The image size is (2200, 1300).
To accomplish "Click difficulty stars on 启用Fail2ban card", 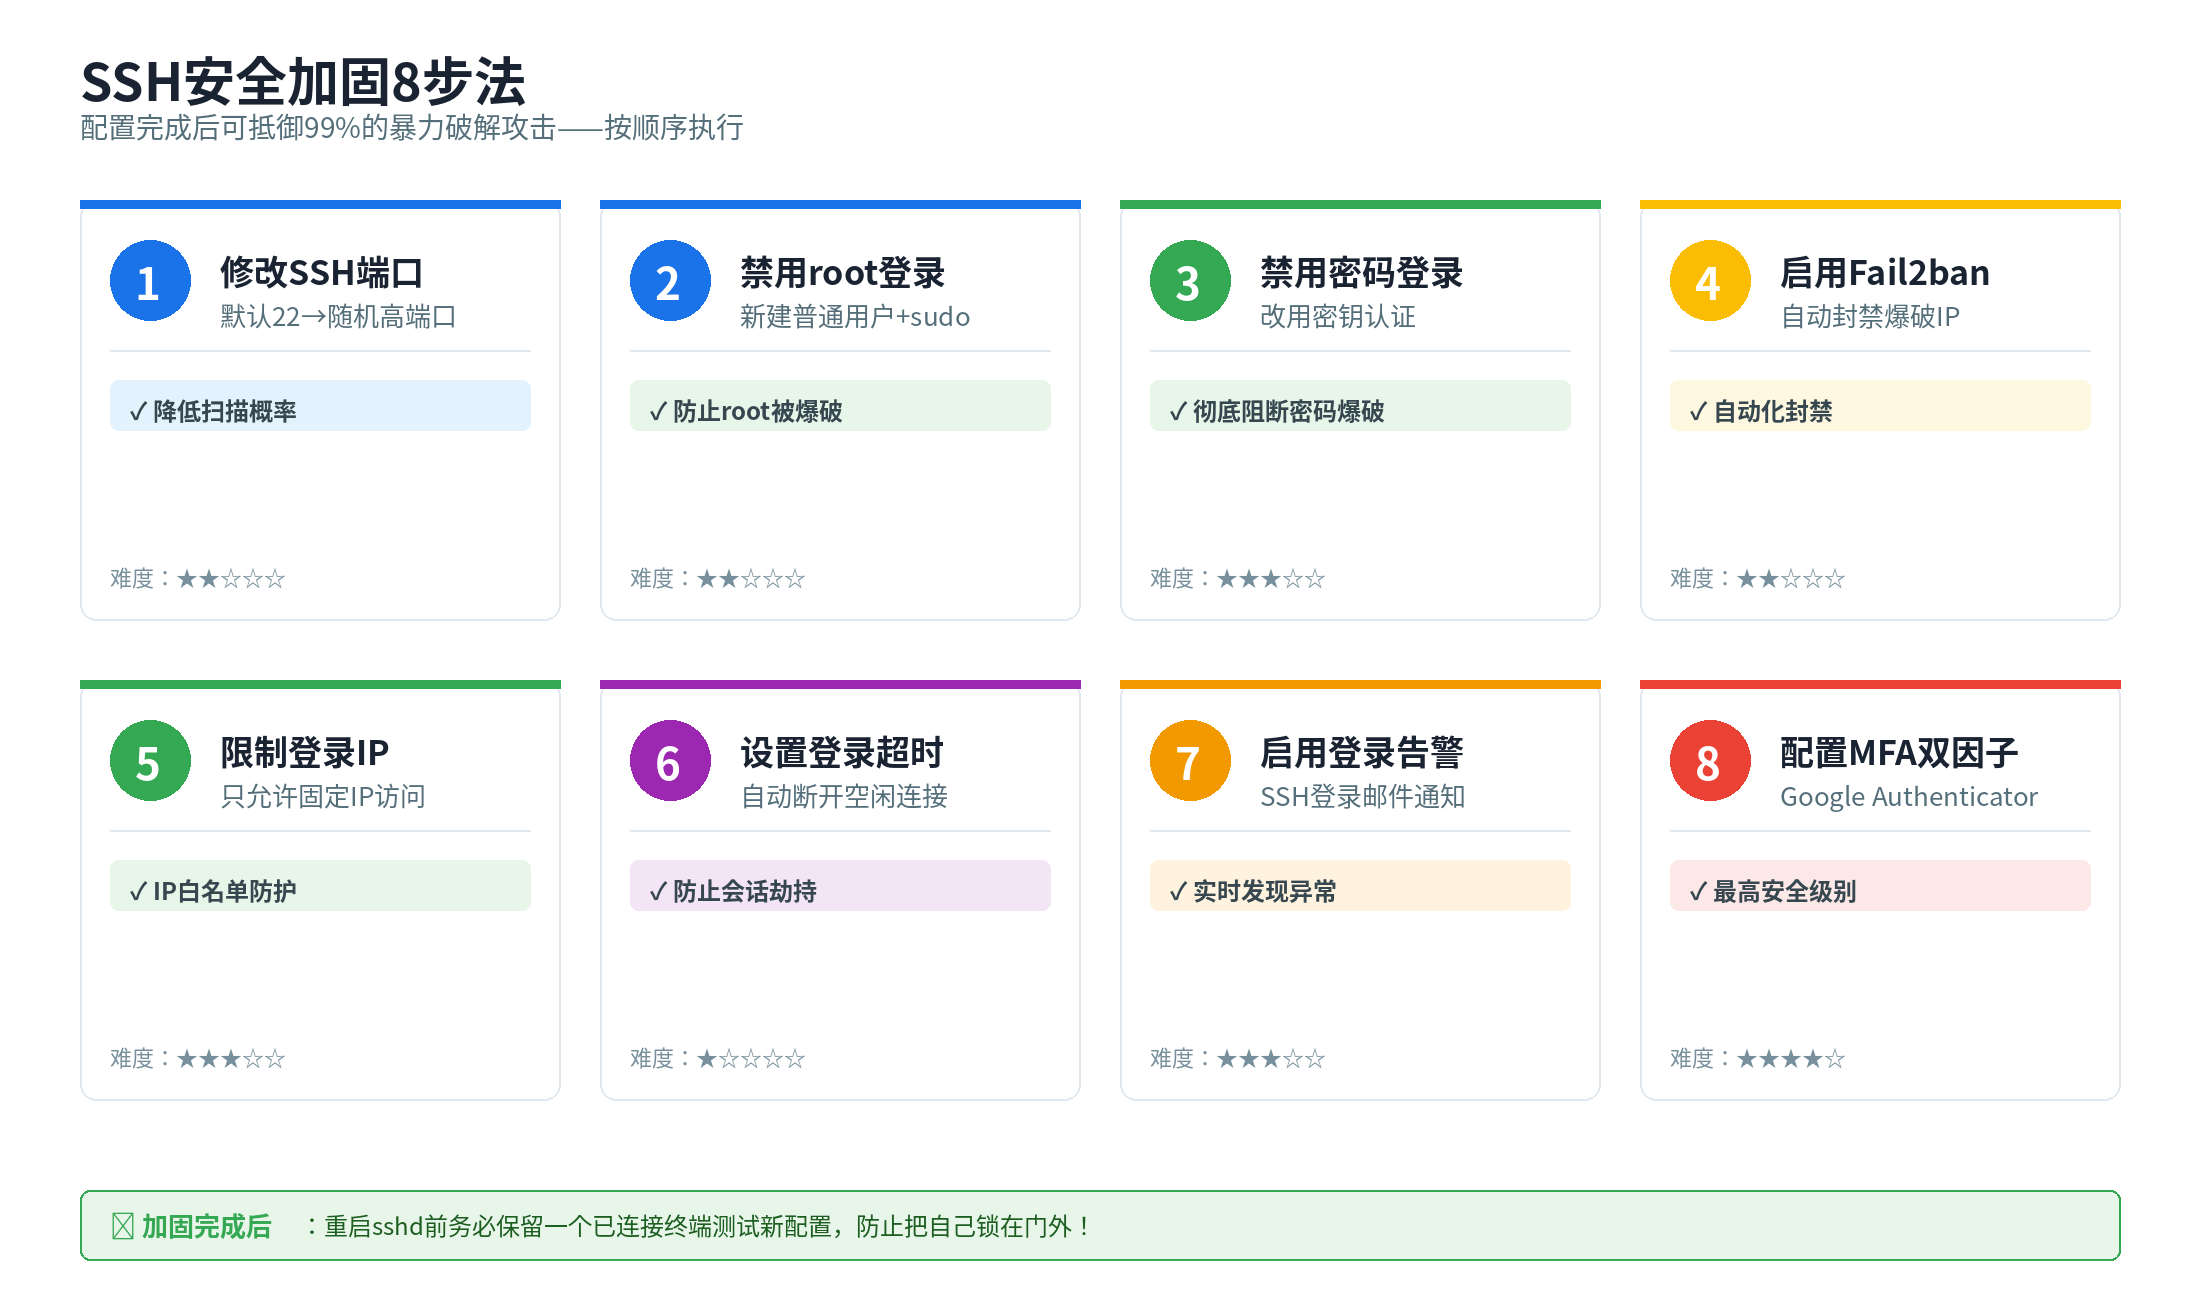I will pos(1791,578).
